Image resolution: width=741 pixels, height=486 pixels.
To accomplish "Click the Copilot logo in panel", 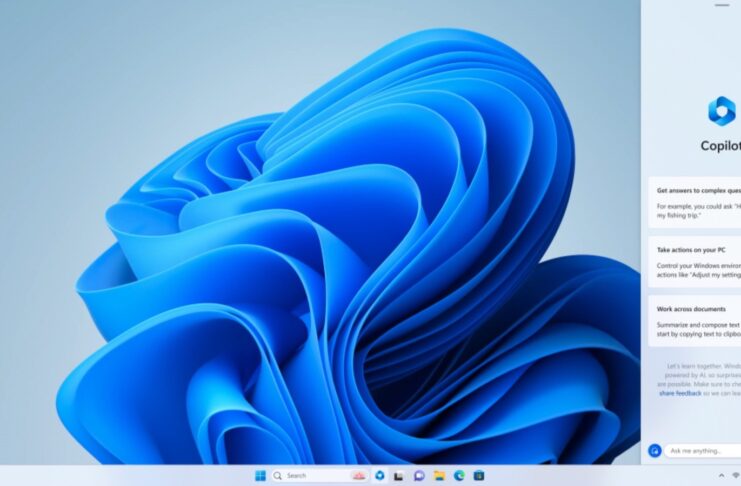I will coord(722,112).
